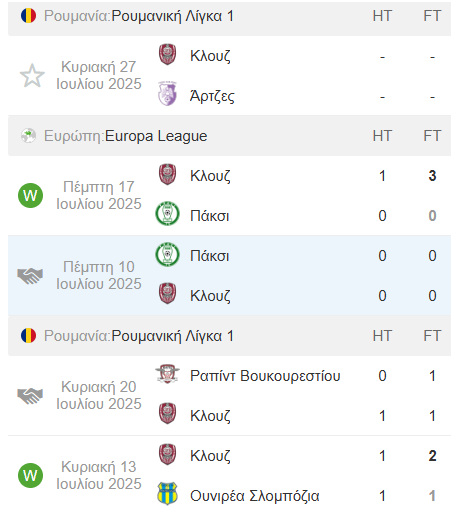Click the Ραπίντ Βουκουρεστίου club crest
The height and width of the screenshot is (517, 453).
click(x=167, y=374)
